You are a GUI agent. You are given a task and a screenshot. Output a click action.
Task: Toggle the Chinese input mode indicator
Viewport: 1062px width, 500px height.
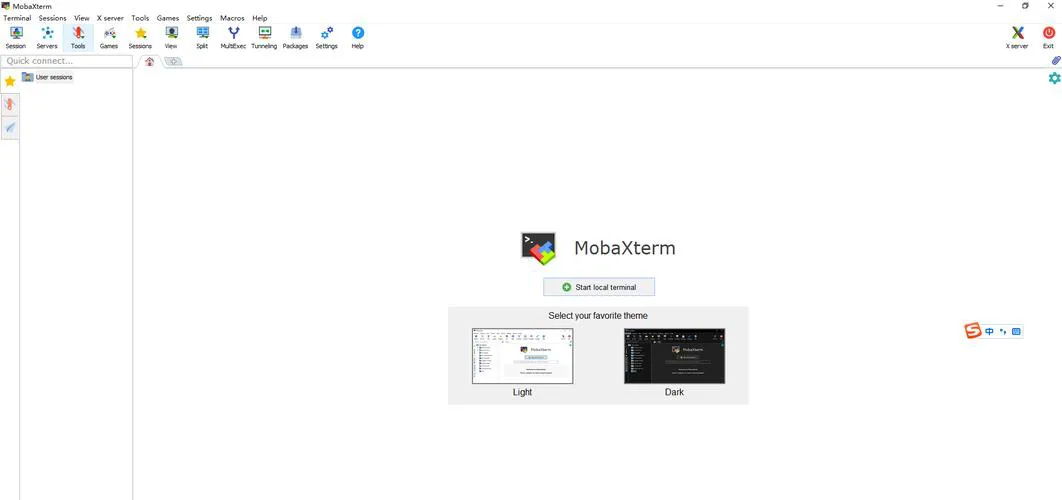click(990, 331)
